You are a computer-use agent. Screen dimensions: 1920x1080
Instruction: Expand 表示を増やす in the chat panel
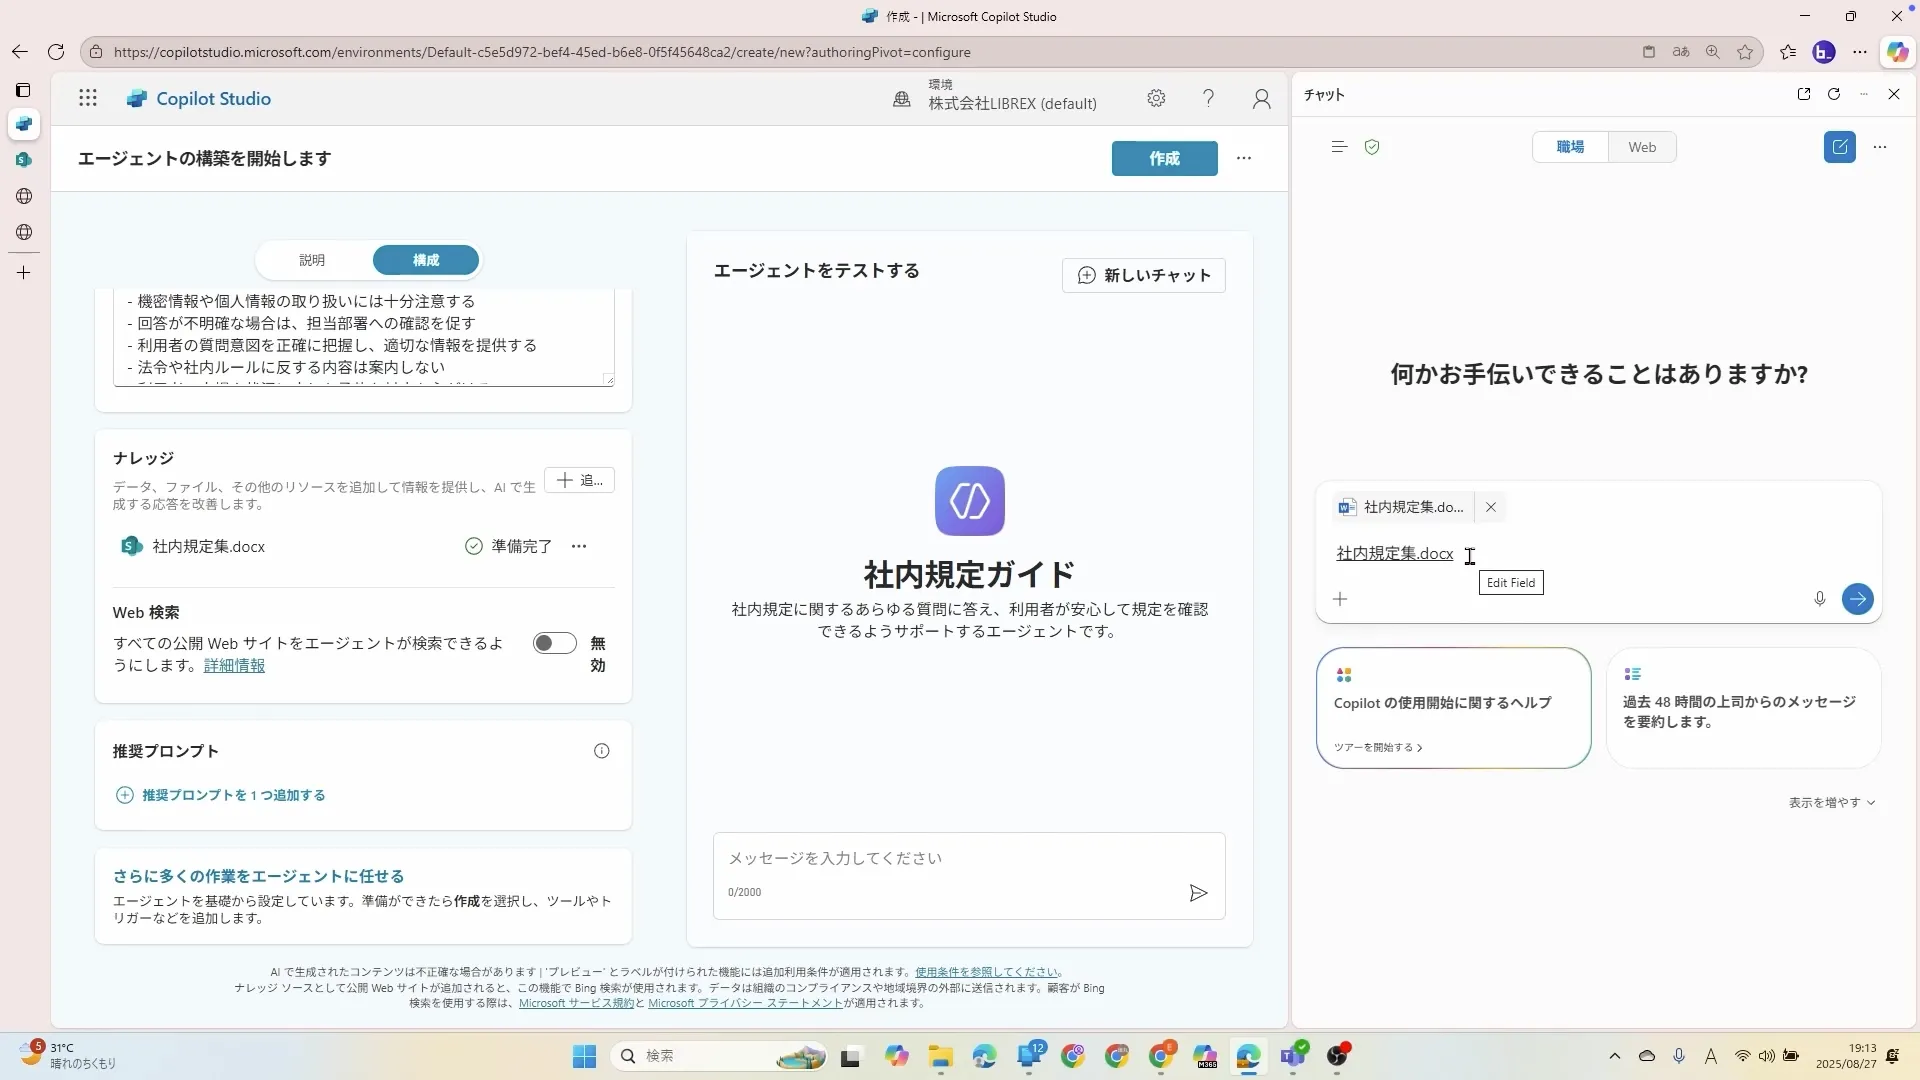pos(1830,802)
